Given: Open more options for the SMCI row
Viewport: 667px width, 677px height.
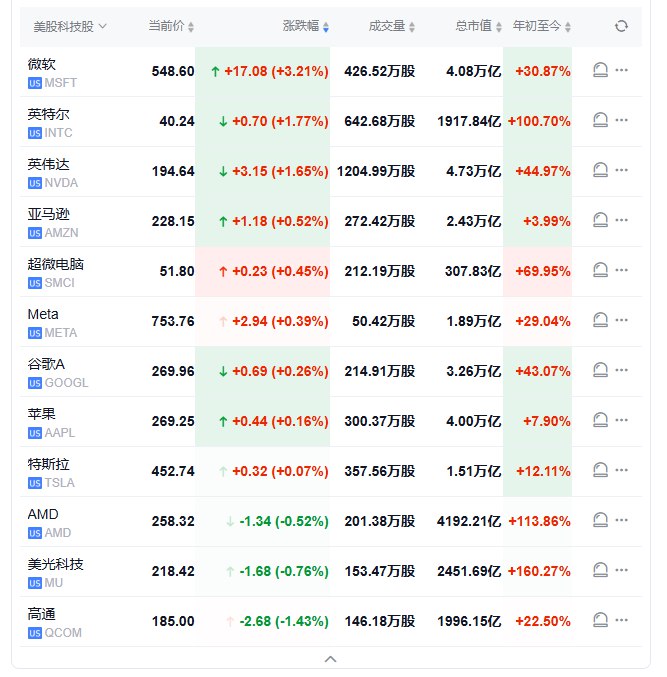Looking at the screenshot, I should pyautogui.click(x=621, y=270).
